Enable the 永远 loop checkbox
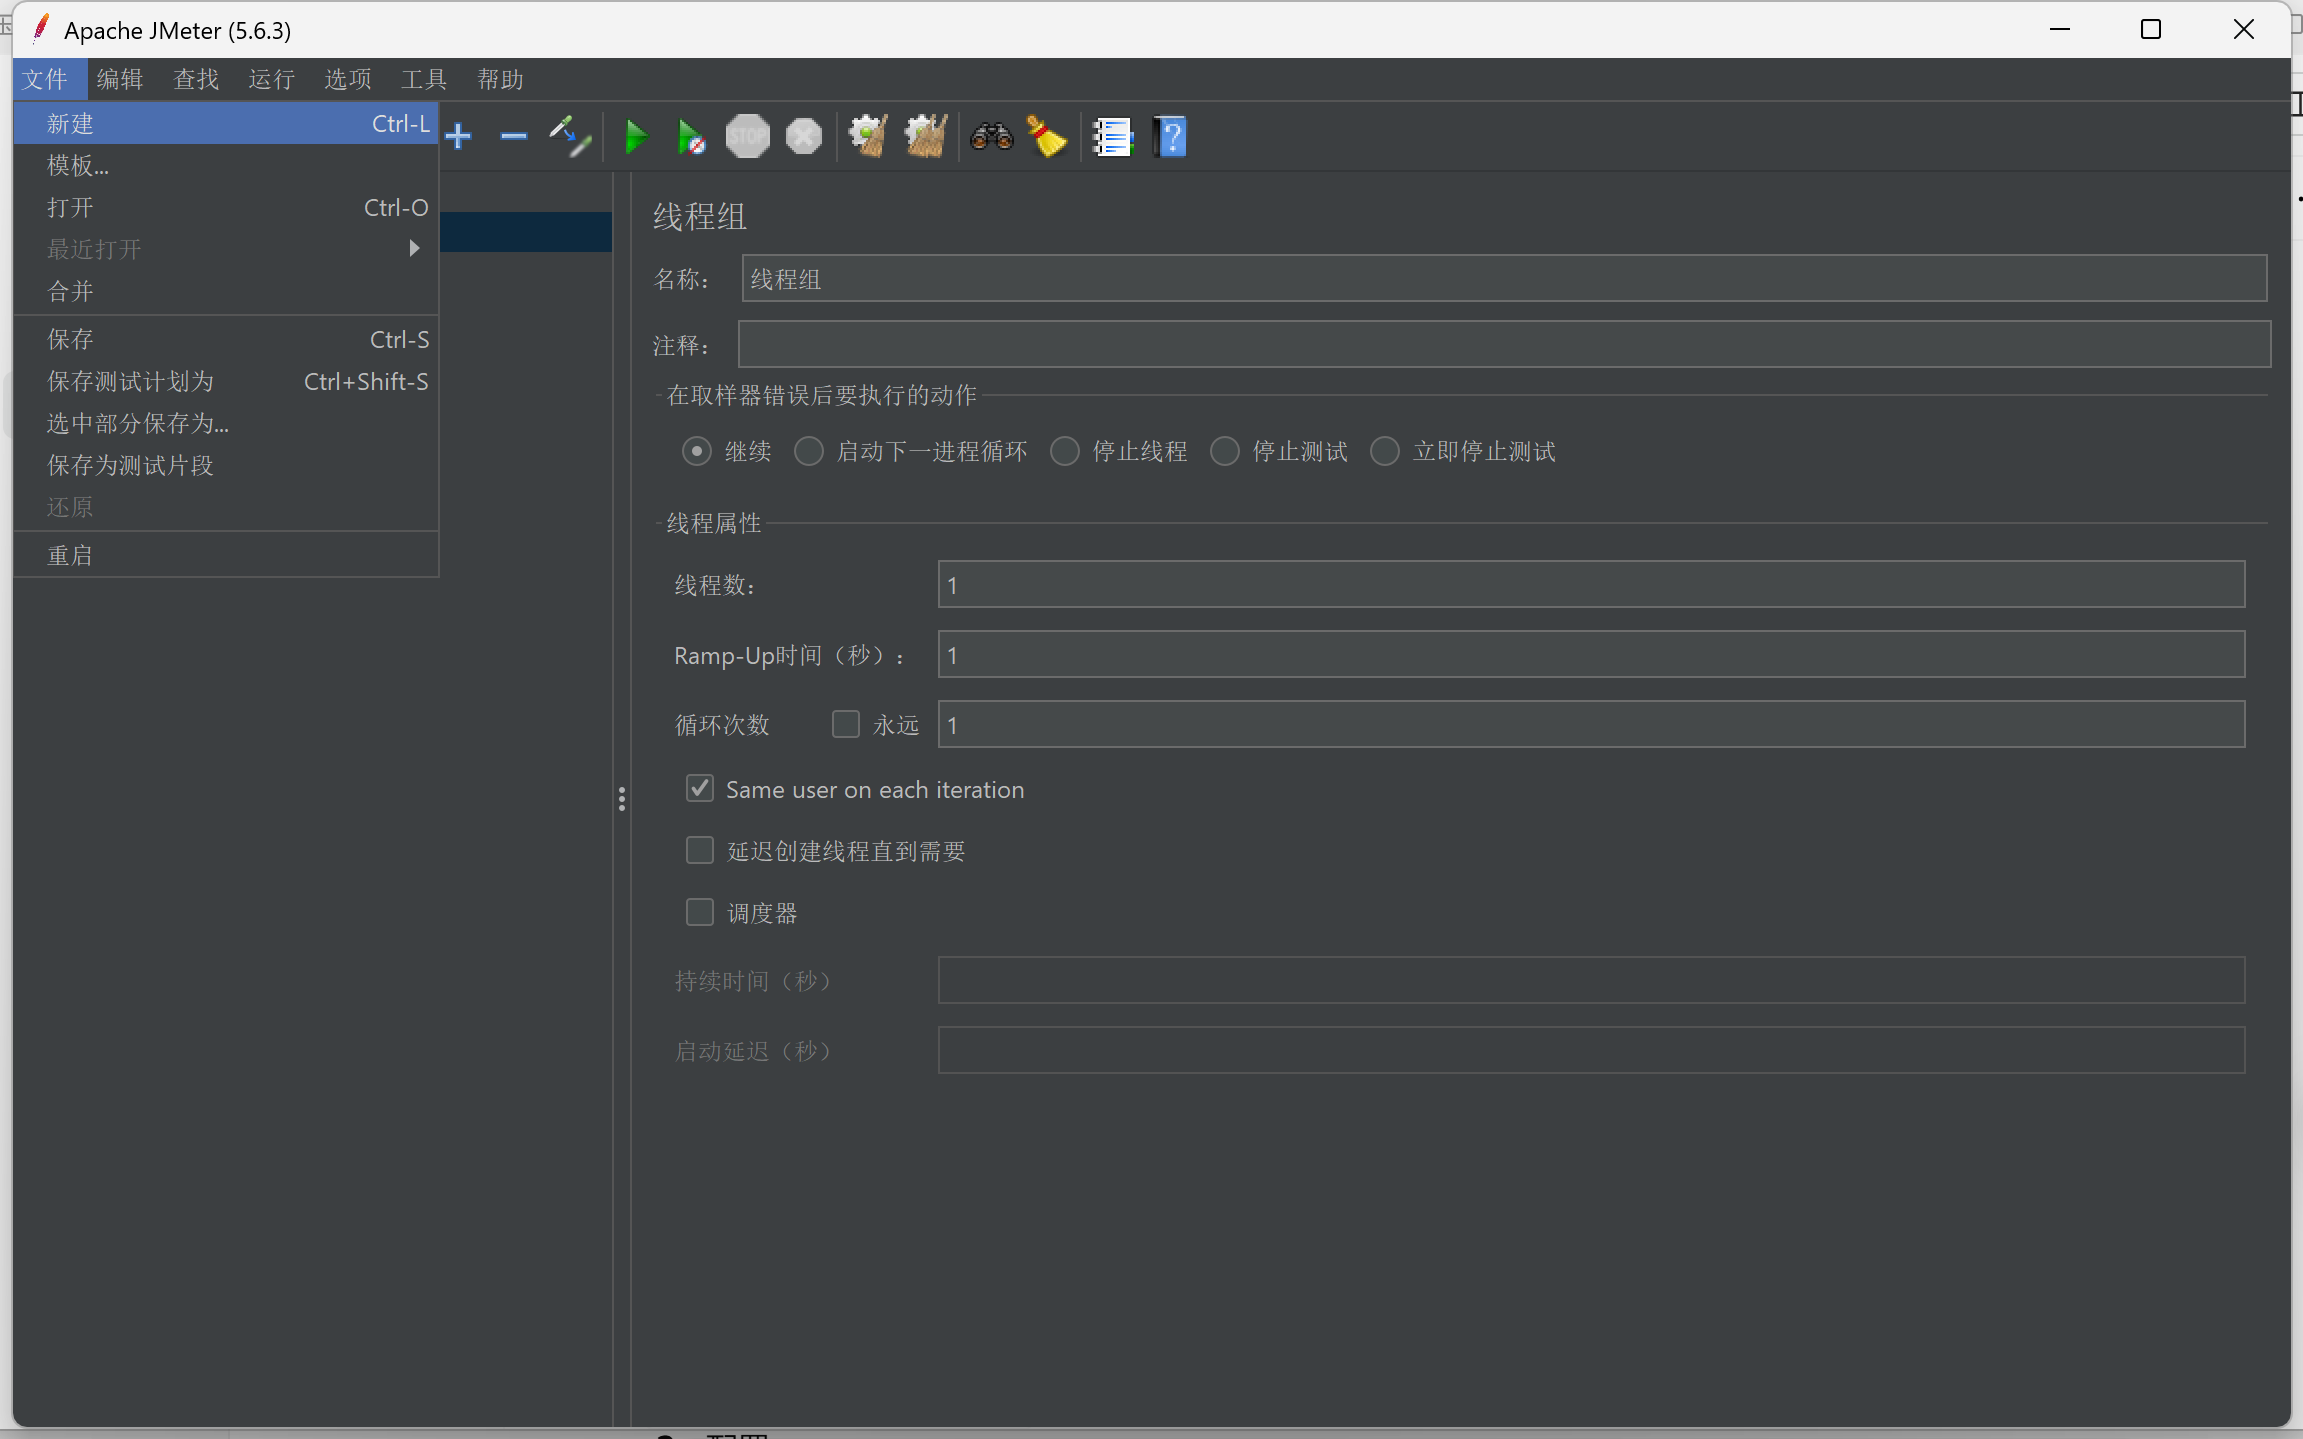The width and height of the screenshot is (2303, 1439). click(846, 724)
